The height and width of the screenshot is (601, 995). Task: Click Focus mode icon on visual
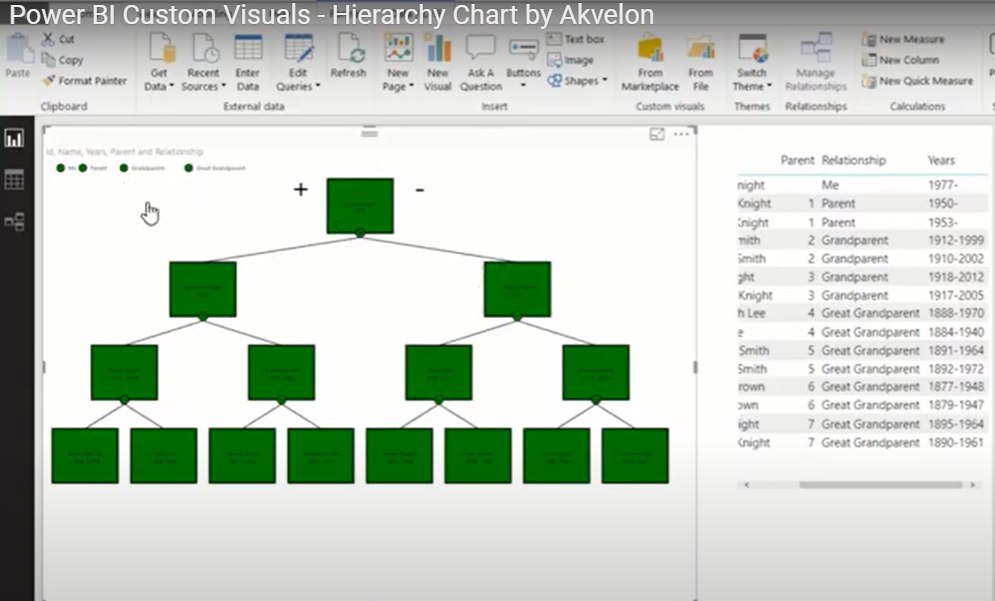pos(657,134)
